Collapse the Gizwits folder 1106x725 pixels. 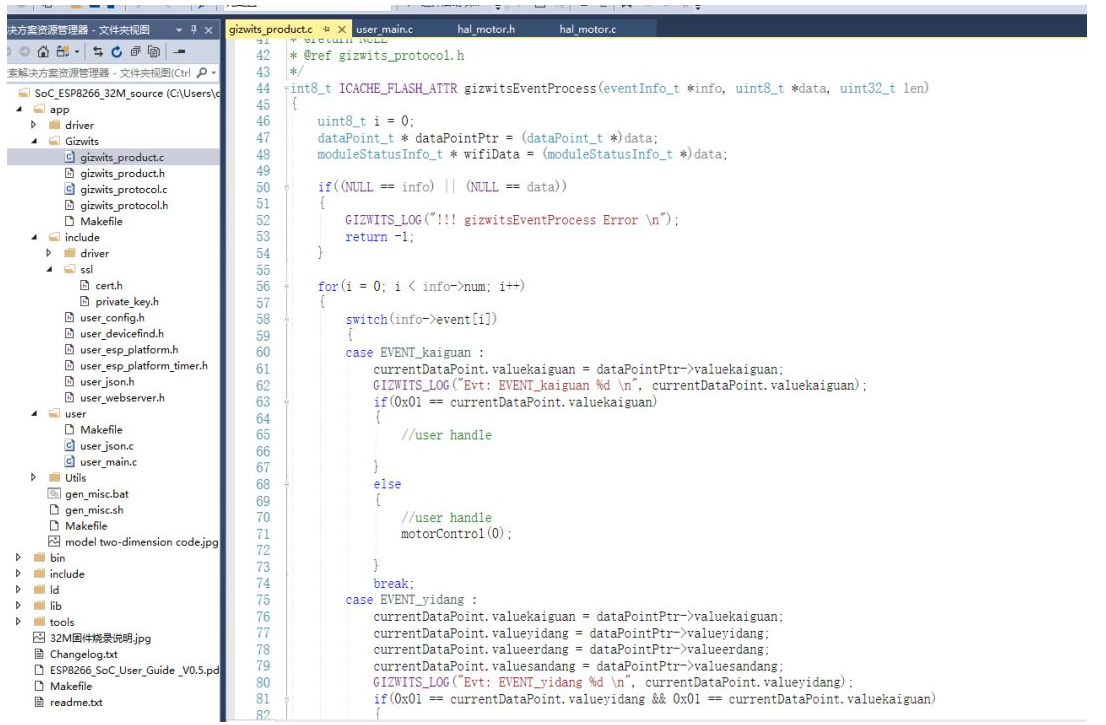pos(34,141)
